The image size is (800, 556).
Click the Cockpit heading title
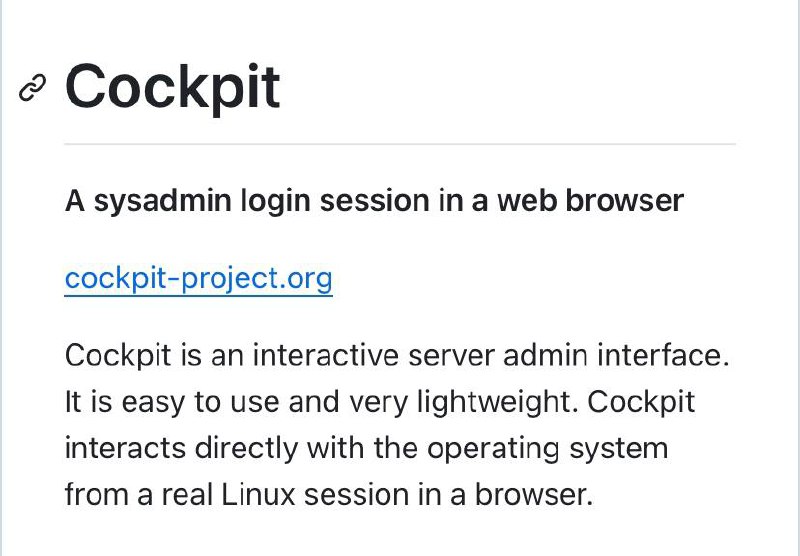pos(172,88)
